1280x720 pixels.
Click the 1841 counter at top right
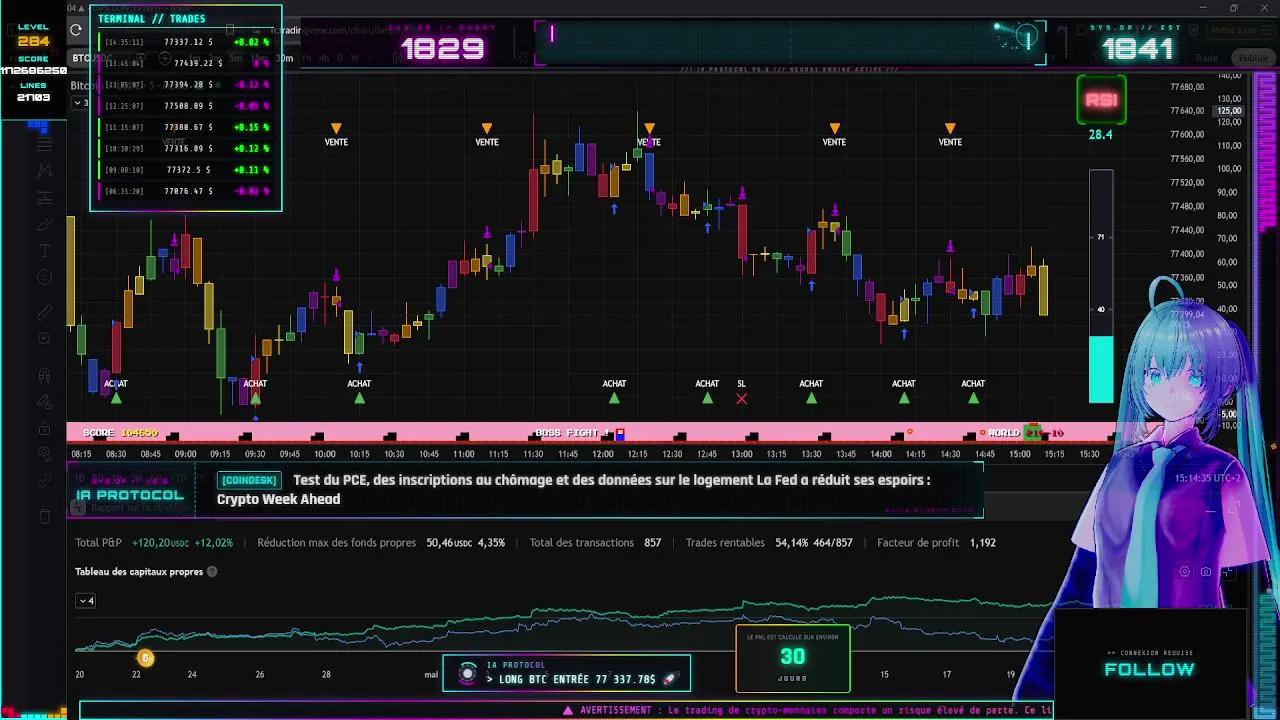click(x=1138, y=48)
